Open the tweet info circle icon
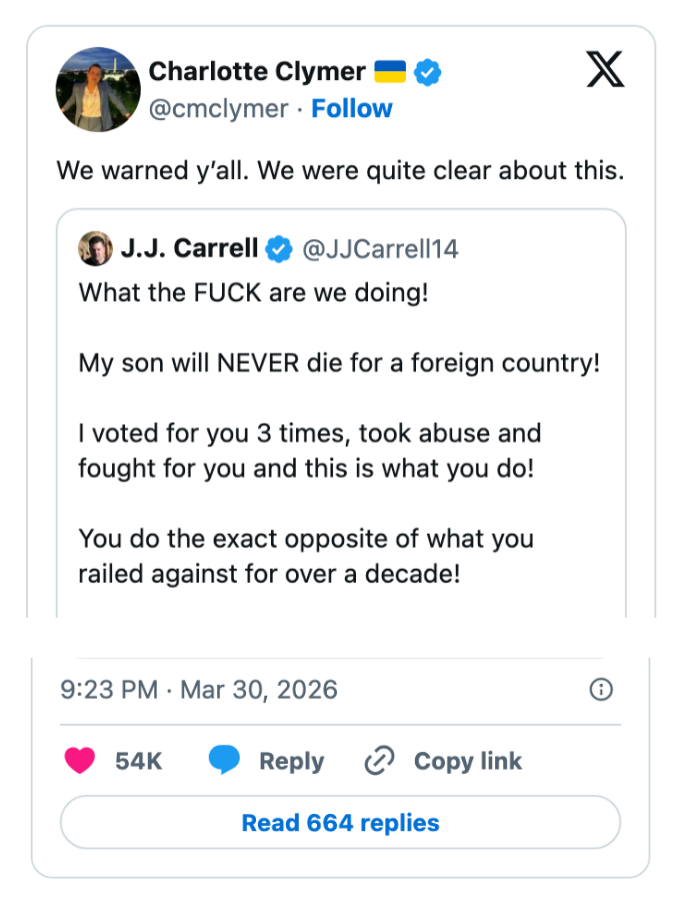Viewport: 688px width, 906px height. point(601,689)
